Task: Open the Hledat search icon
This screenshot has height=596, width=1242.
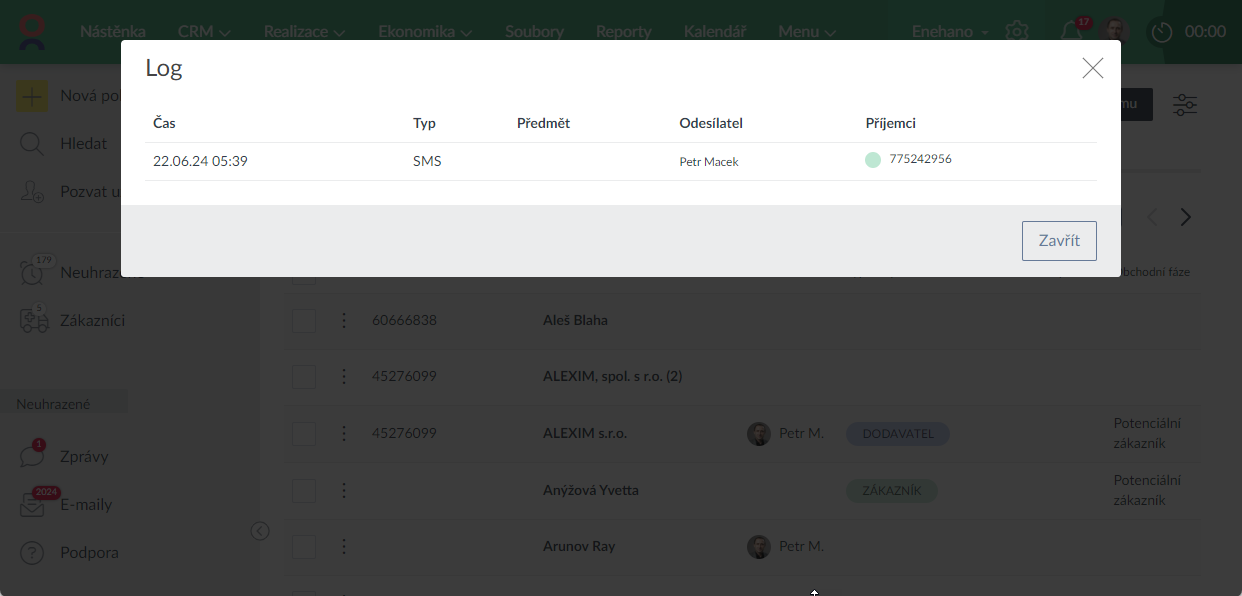Action: [x=32, y=144]
